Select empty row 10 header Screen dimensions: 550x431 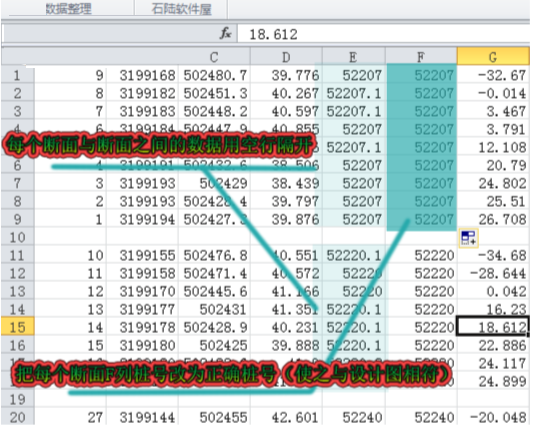click(x=18, y=237)
